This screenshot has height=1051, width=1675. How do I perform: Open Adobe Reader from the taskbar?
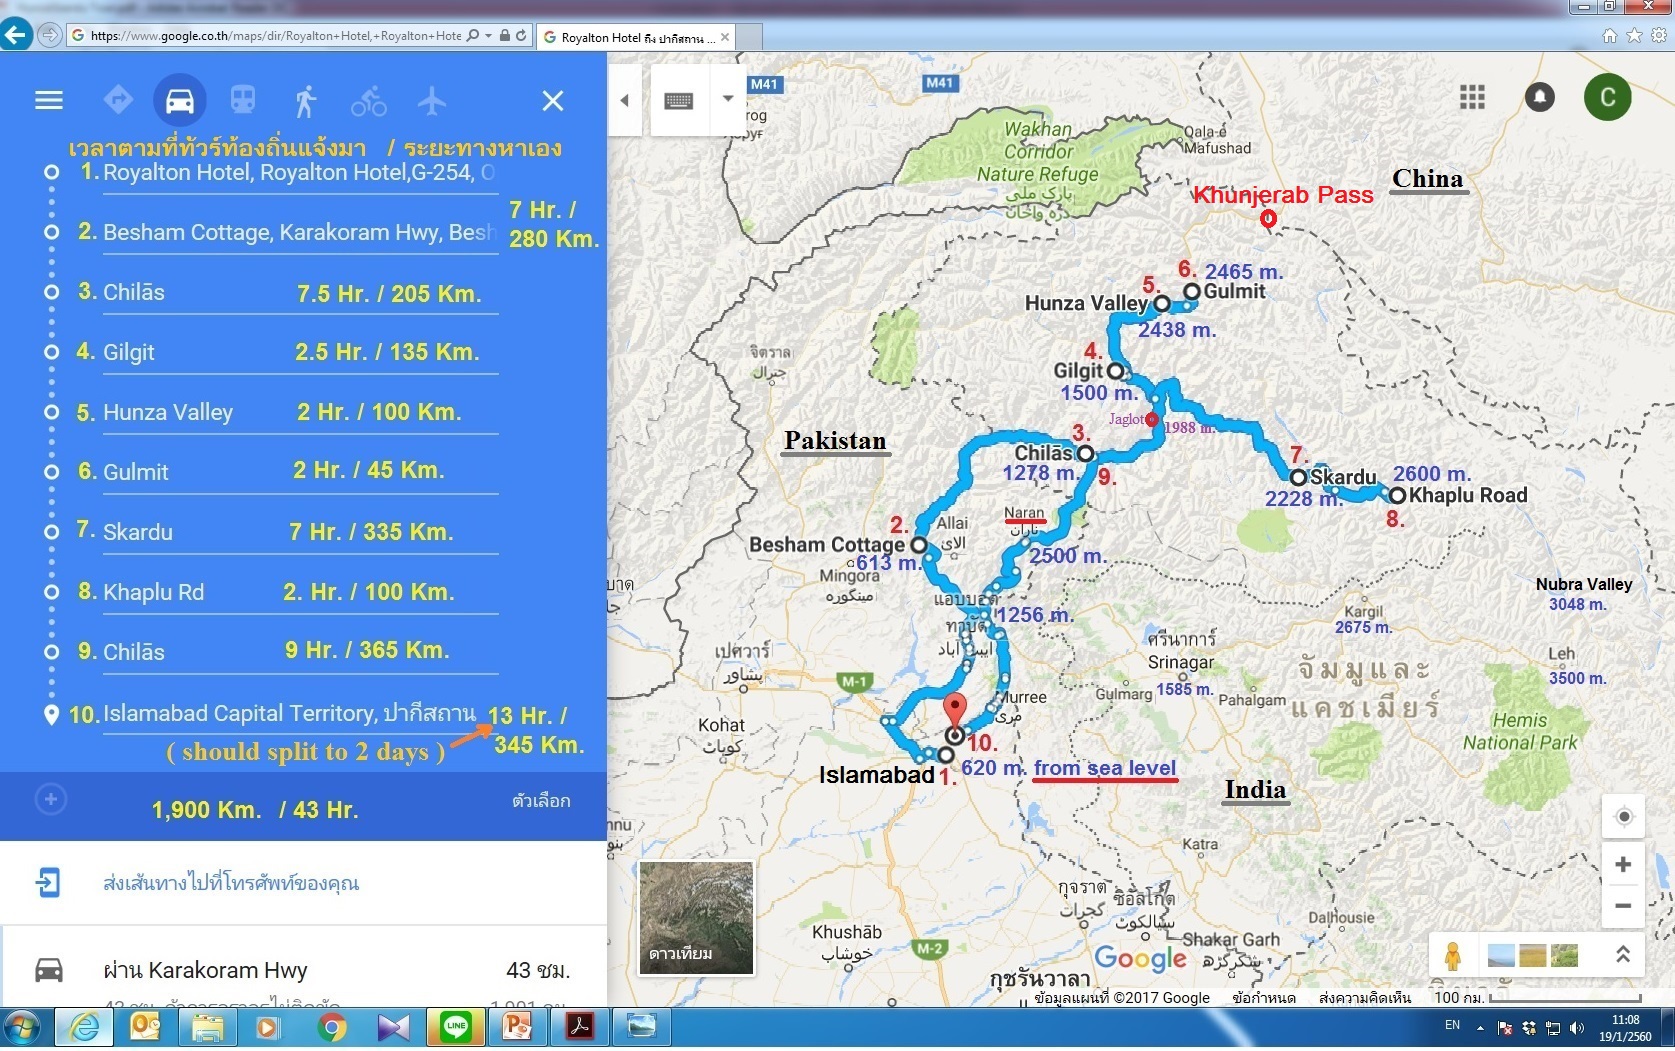(580, 1027)
